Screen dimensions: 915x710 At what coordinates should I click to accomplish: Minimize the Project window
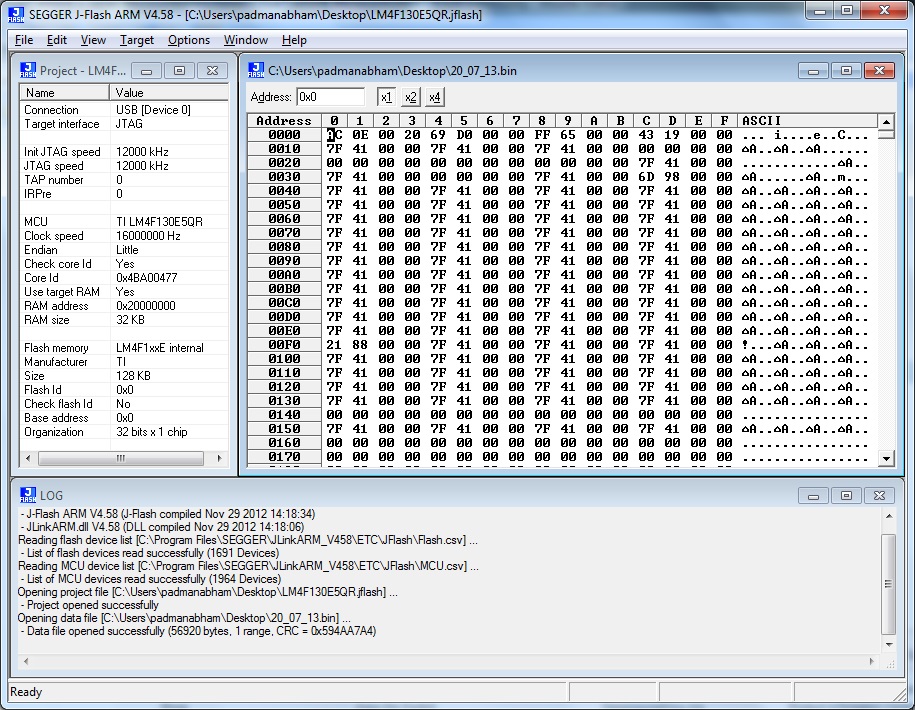pyautogui.click(x=146, y=71)
